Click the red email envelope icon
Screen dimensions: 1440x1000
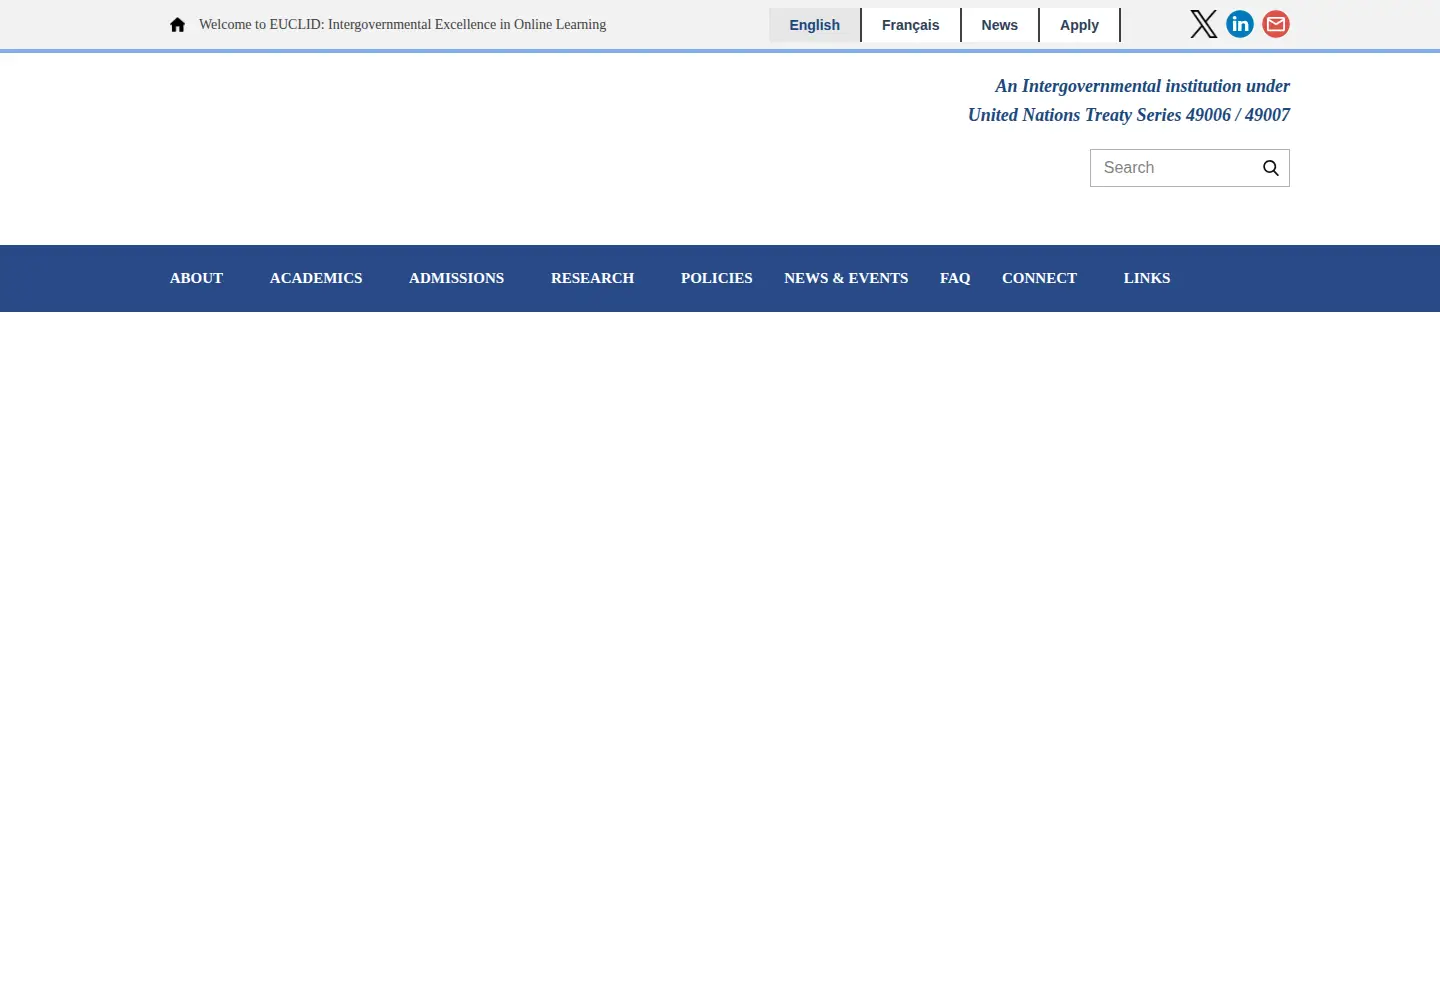(1276, 24)
